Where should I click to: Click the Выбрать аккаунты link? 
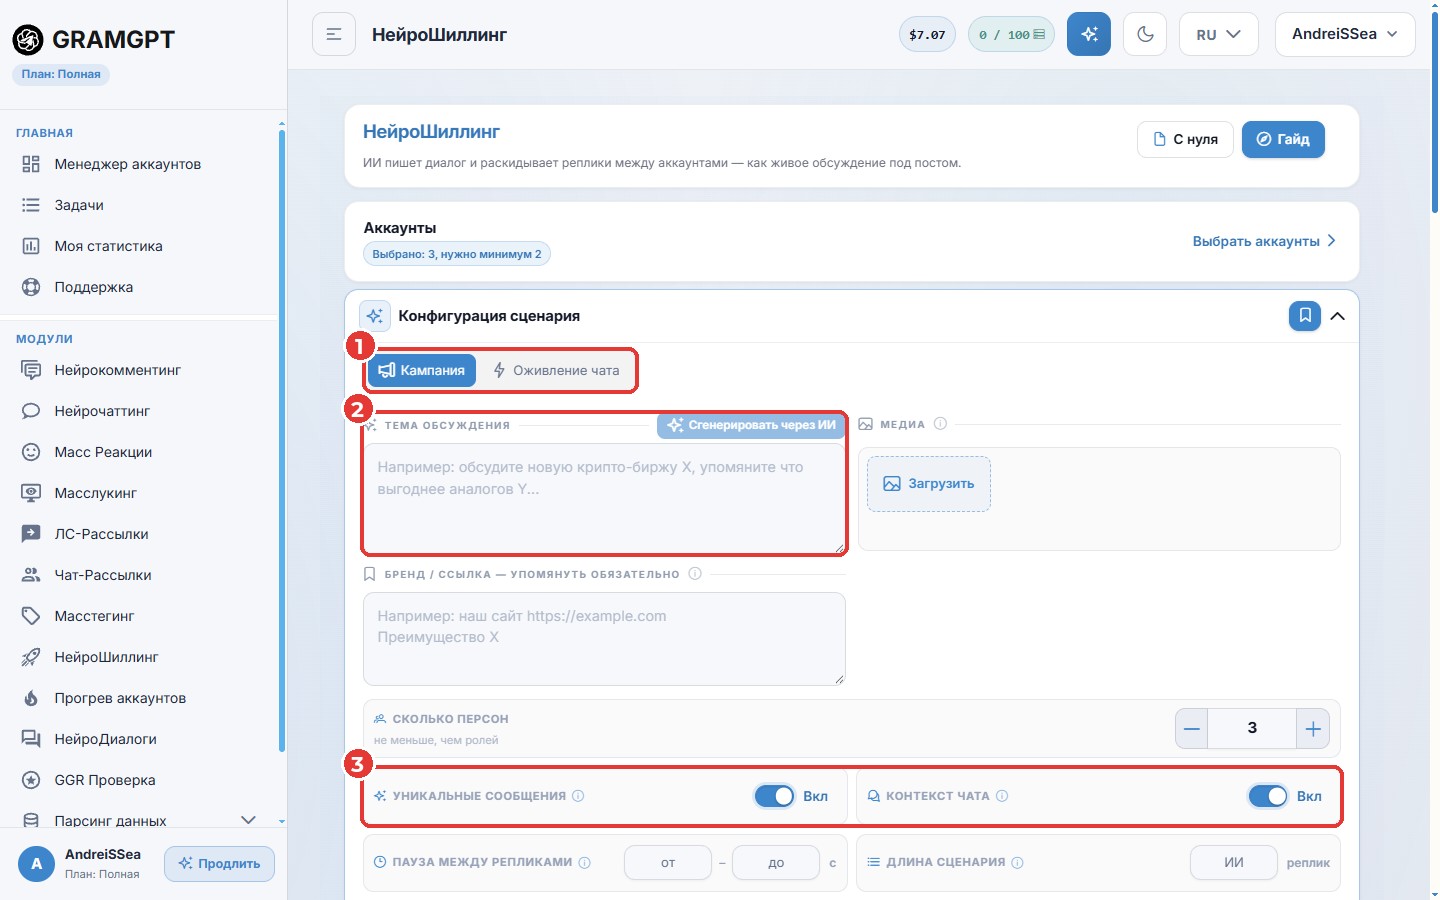[1264, 241]
